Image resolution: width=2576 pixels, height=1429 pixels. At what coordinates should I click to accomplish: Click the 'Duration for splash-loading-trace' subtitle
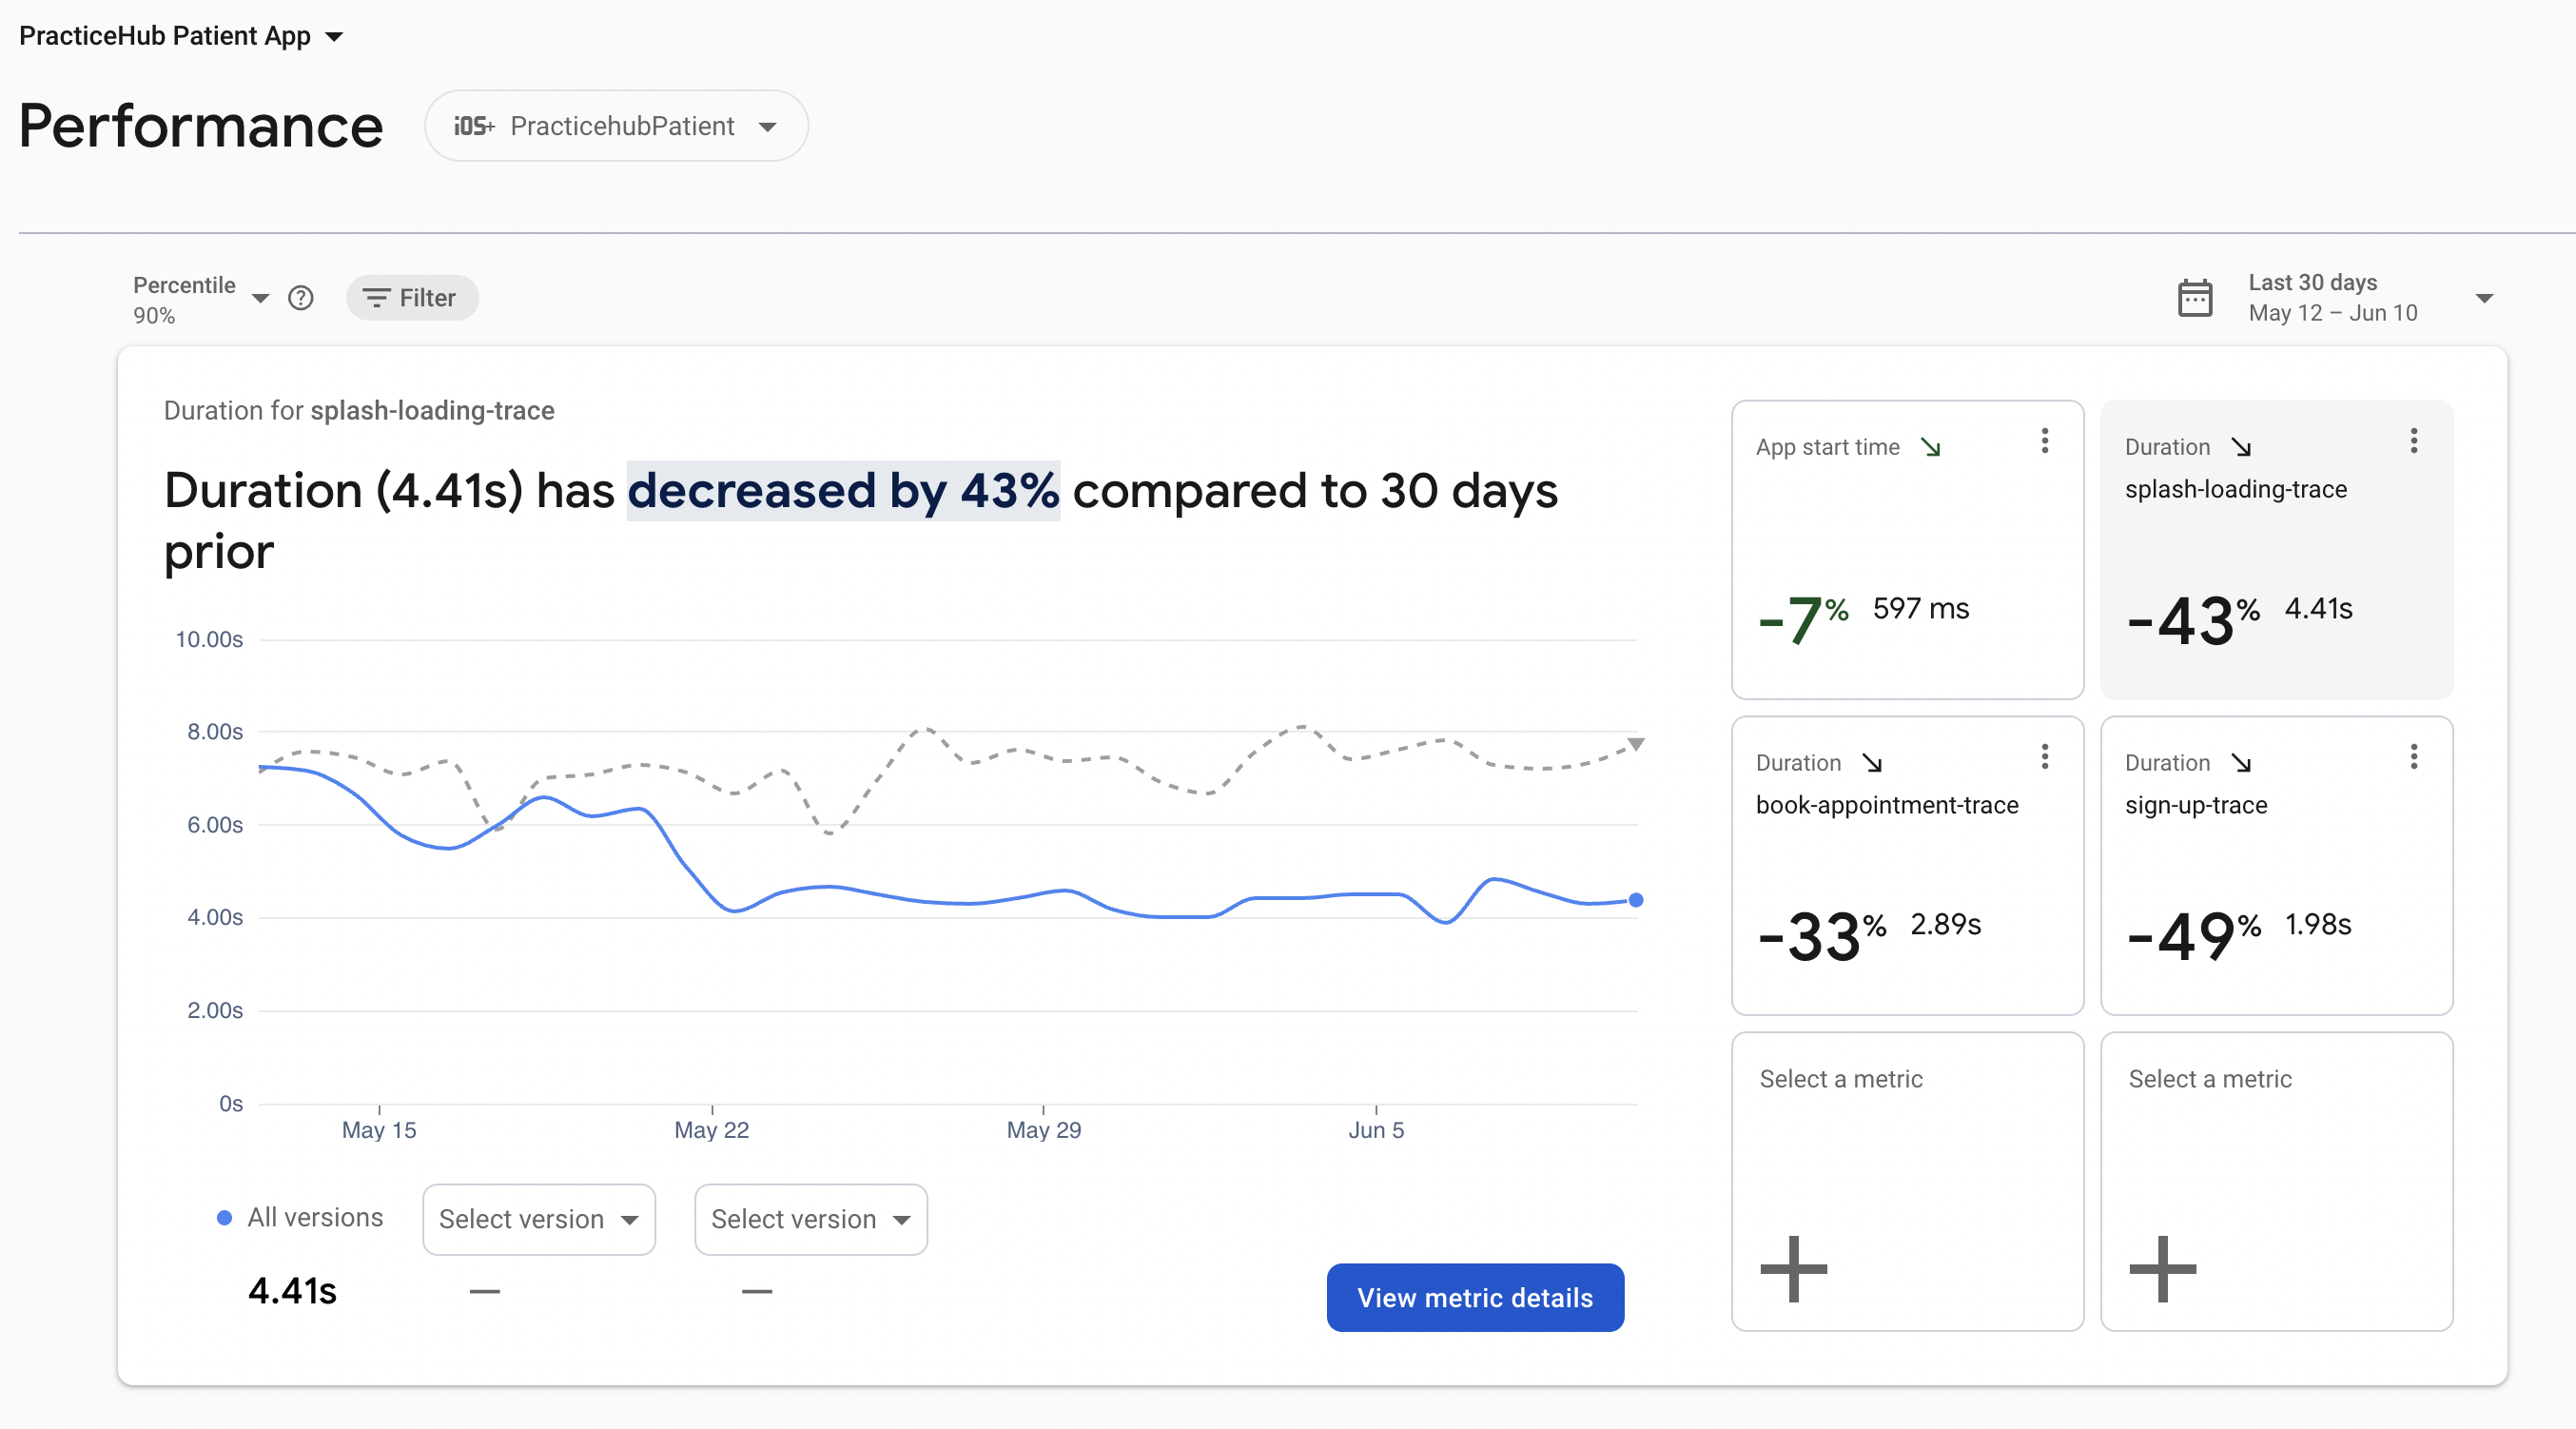pos(359,411)
